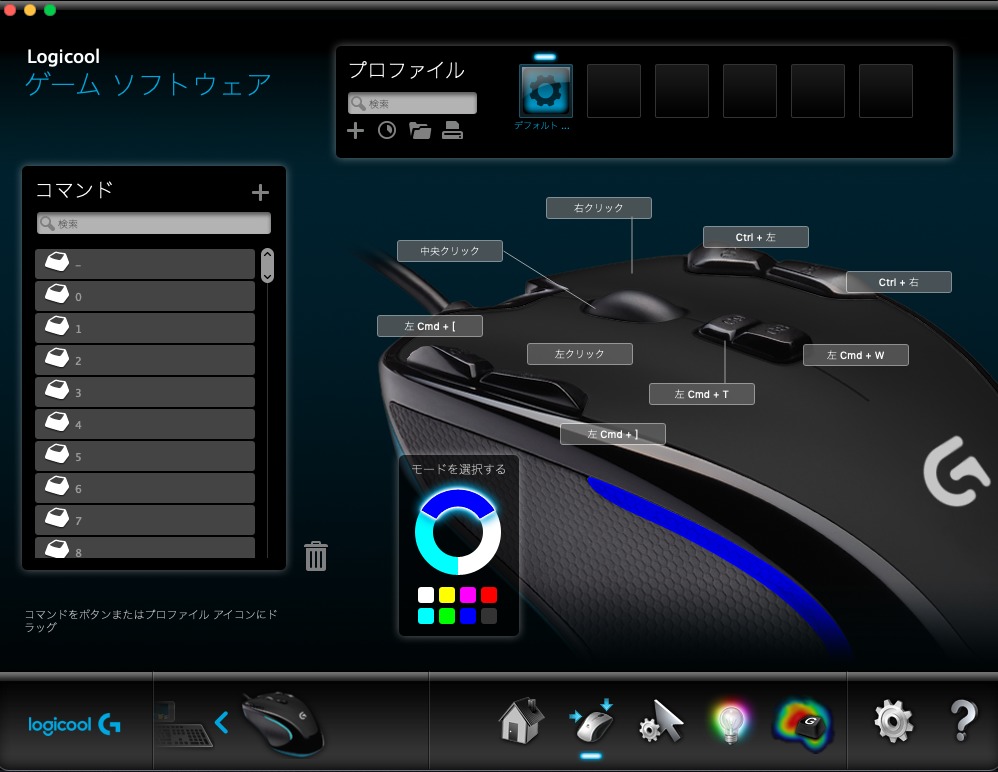998x772 pixels.
Task: Select the '2' key command row
Action: (145, 360)
